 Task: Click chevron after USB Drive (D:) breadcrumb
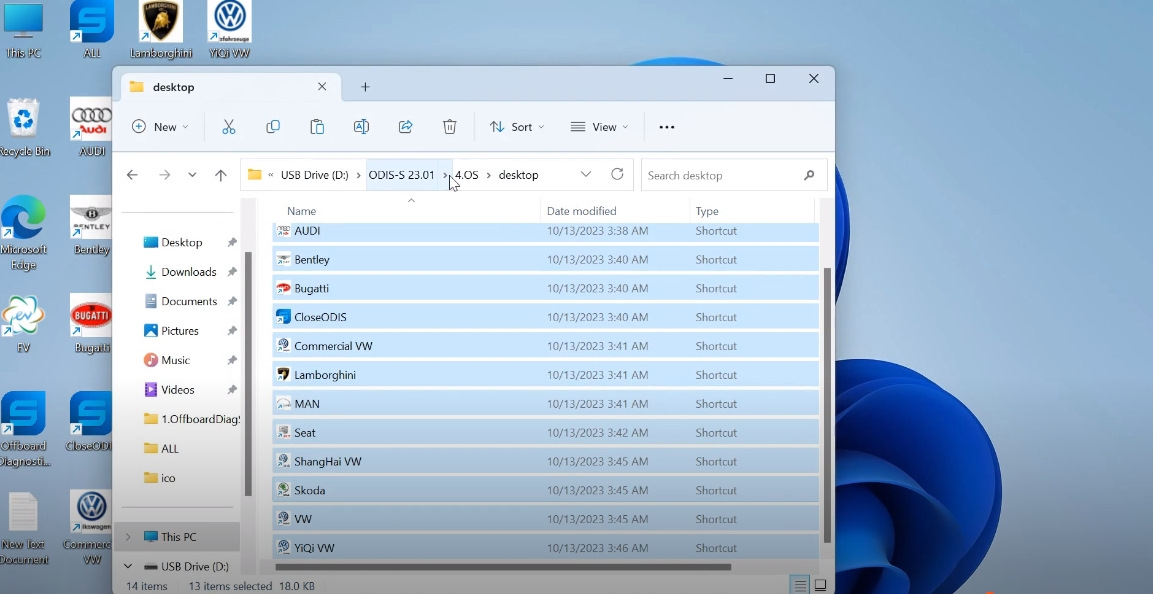click(358, 175)
